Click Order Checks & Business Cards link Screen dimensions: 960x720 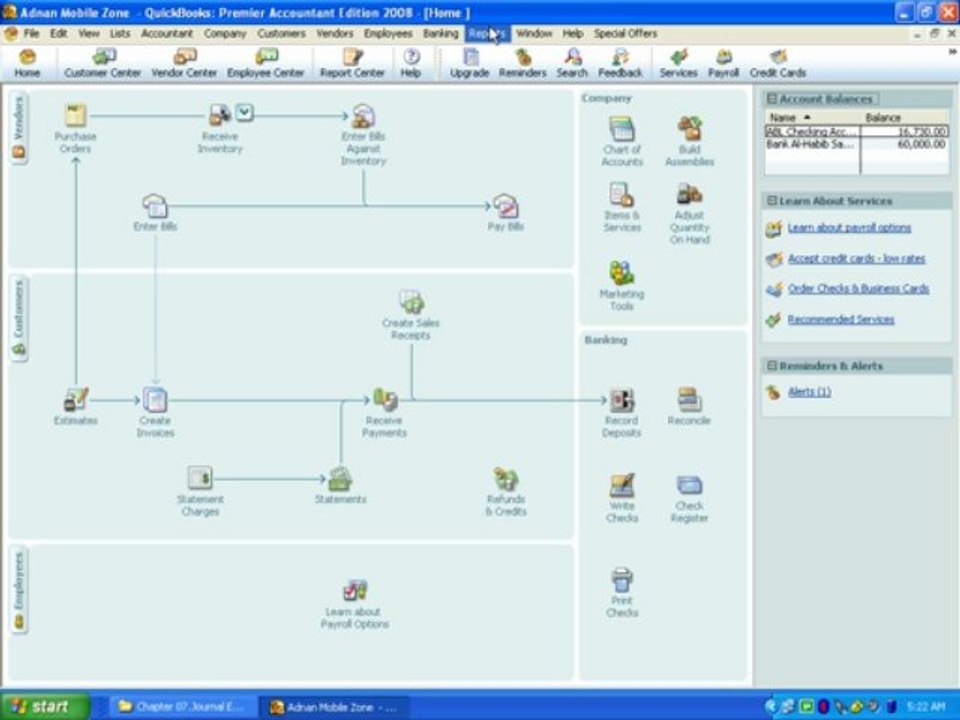(x=858, y=288)
